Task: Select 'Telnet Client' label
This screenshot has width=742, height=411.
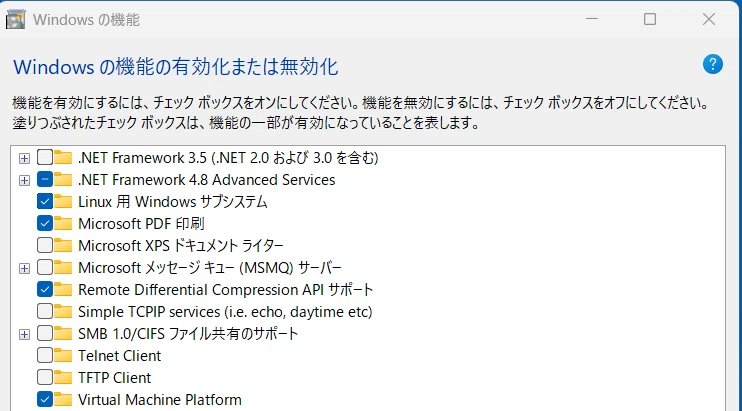Action: coord(120,356)
